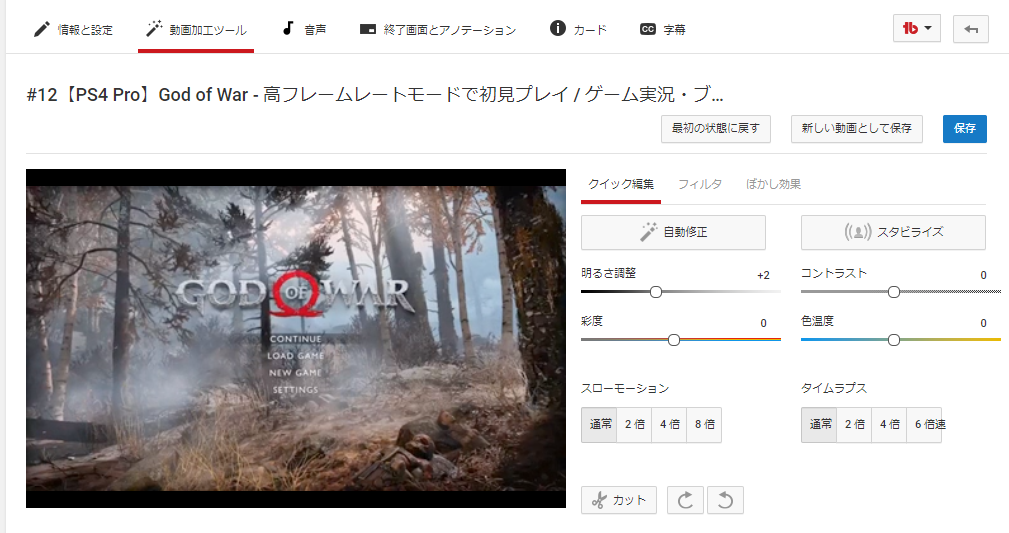Screen dimensions: 1009x533
Task: Switch to the 音声 tab
Action: coord(304,30)
